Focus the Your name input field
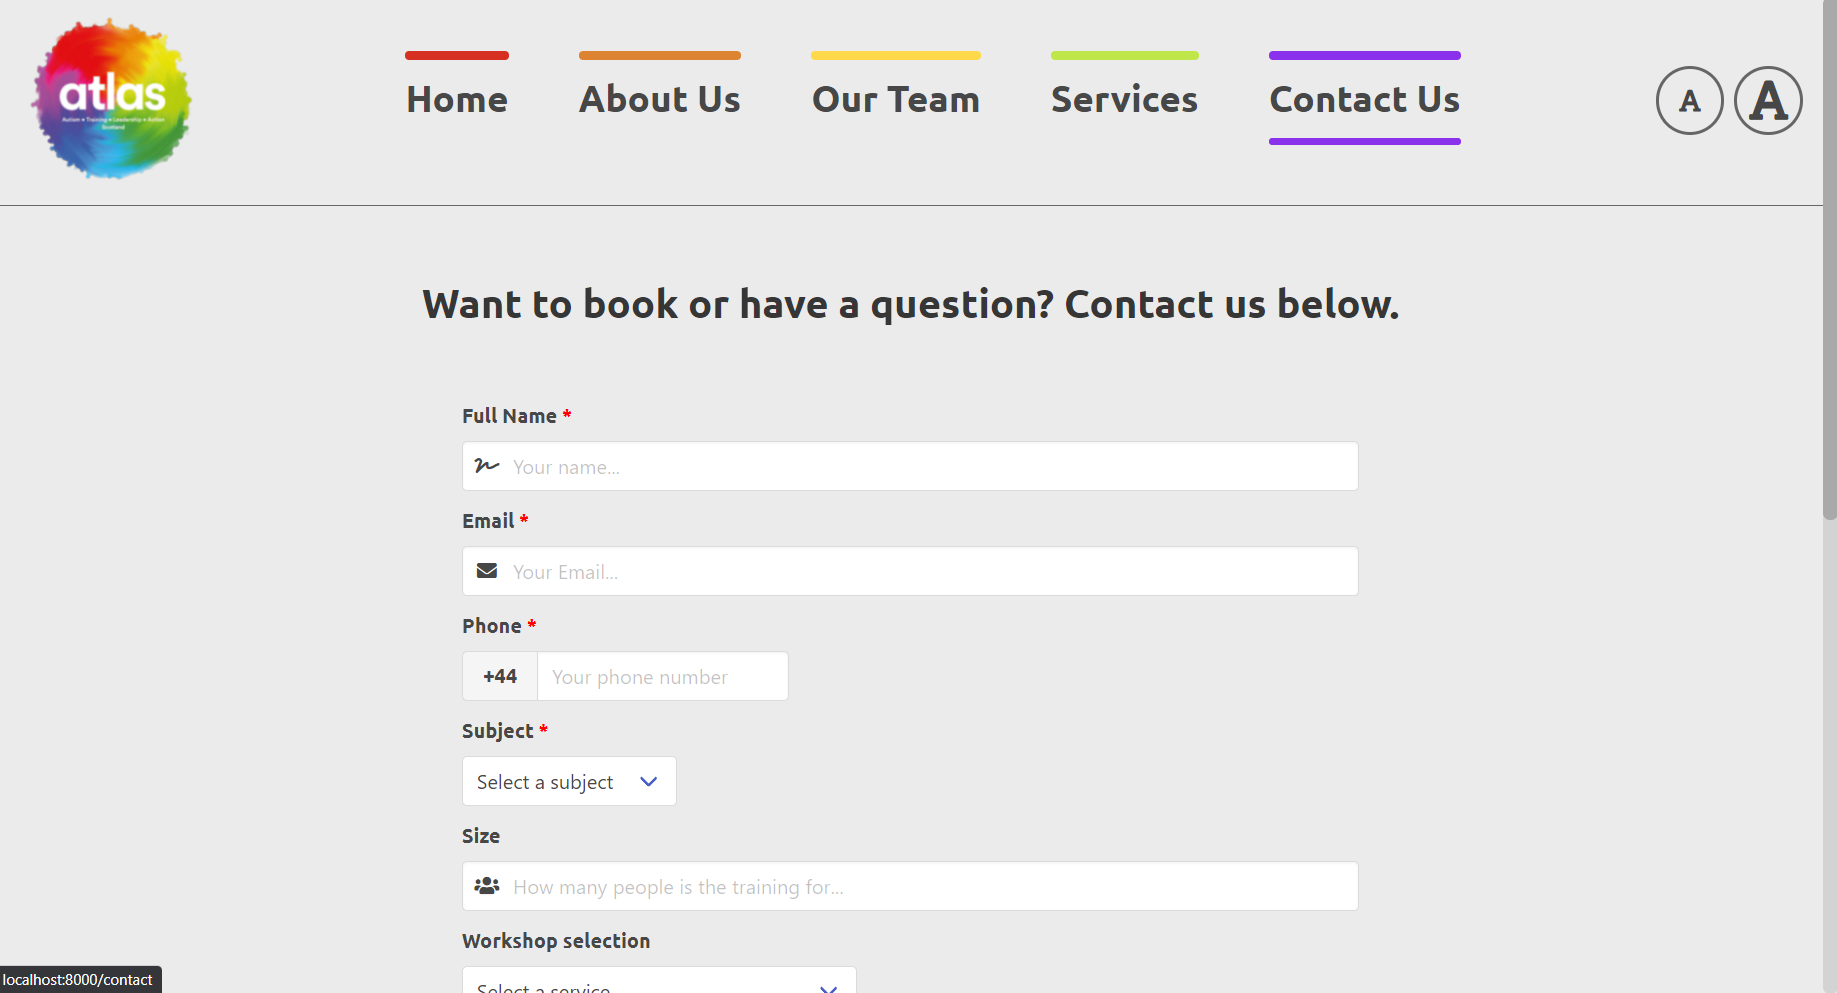Viewport: 1837px width, 993px height. click(910, 466)
